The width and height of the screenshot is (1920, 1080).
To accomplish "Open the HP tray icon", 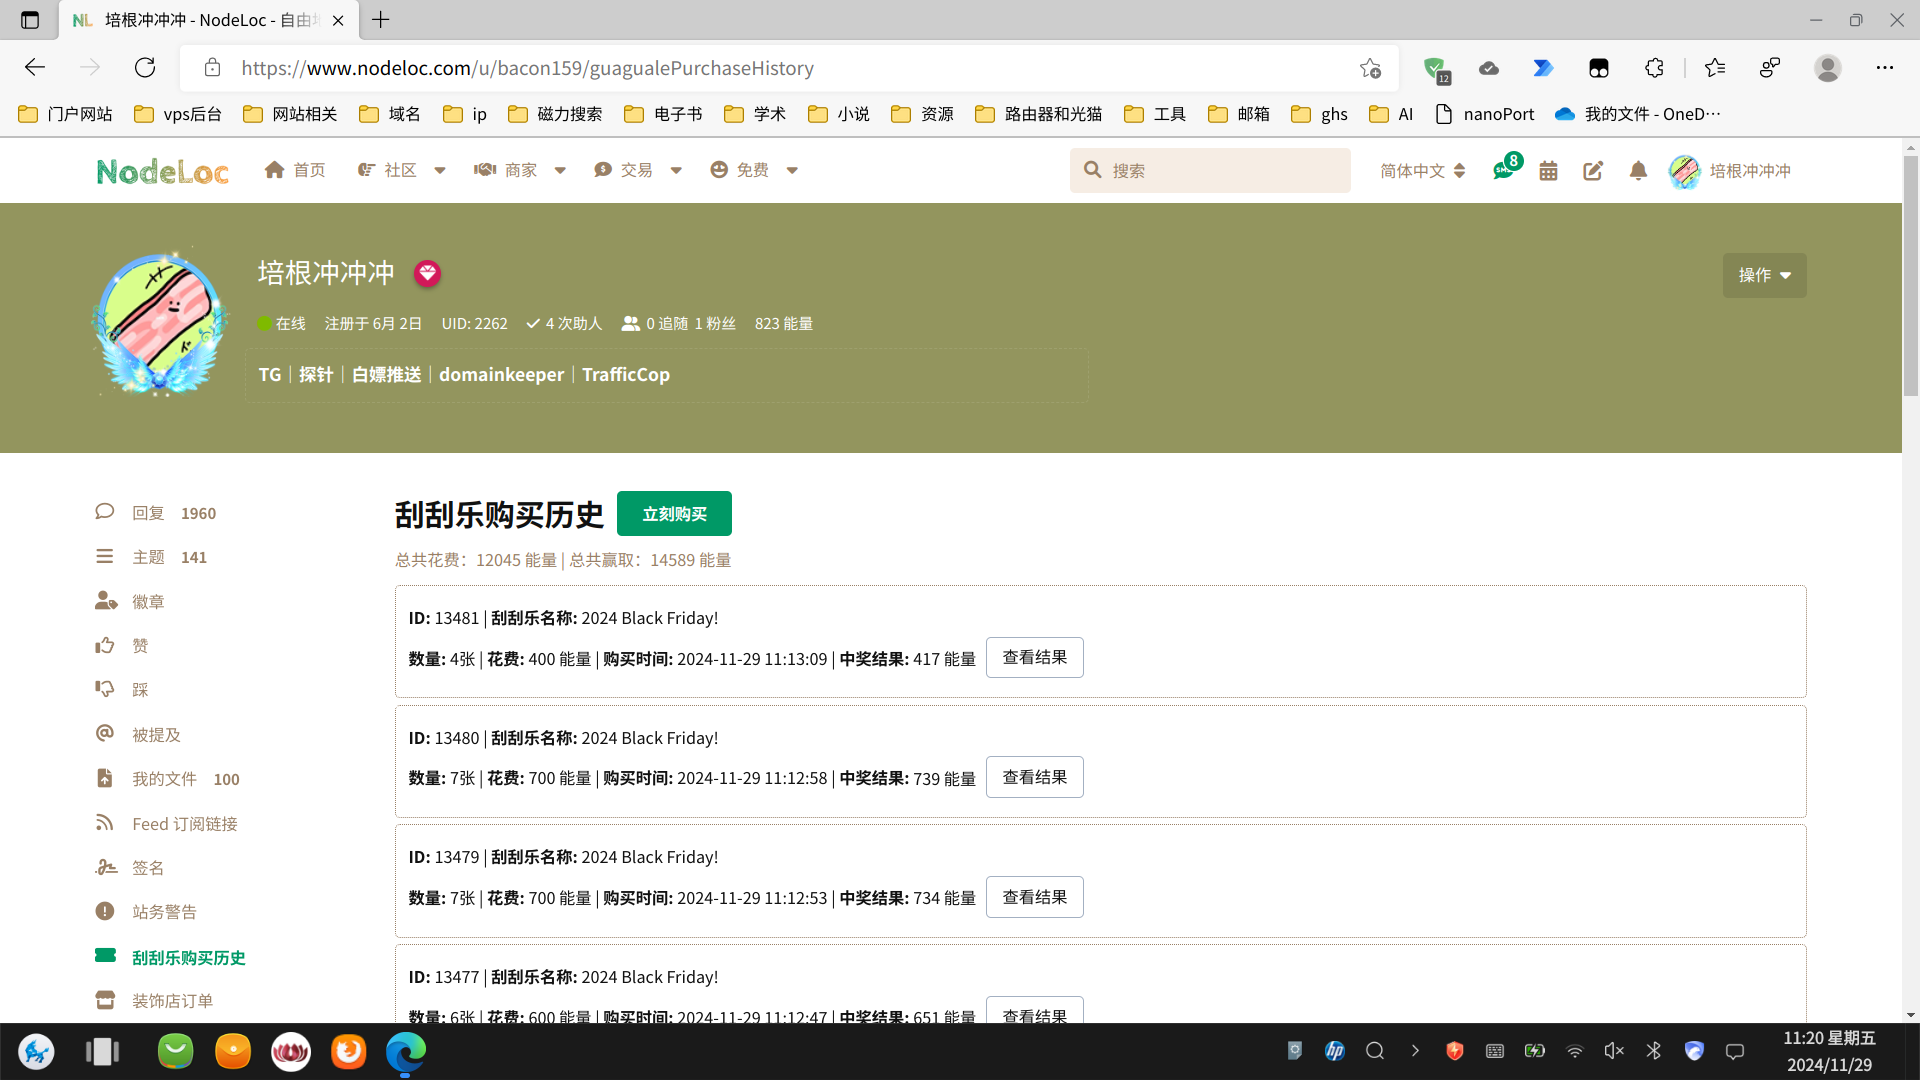I will [1335, 1051].
